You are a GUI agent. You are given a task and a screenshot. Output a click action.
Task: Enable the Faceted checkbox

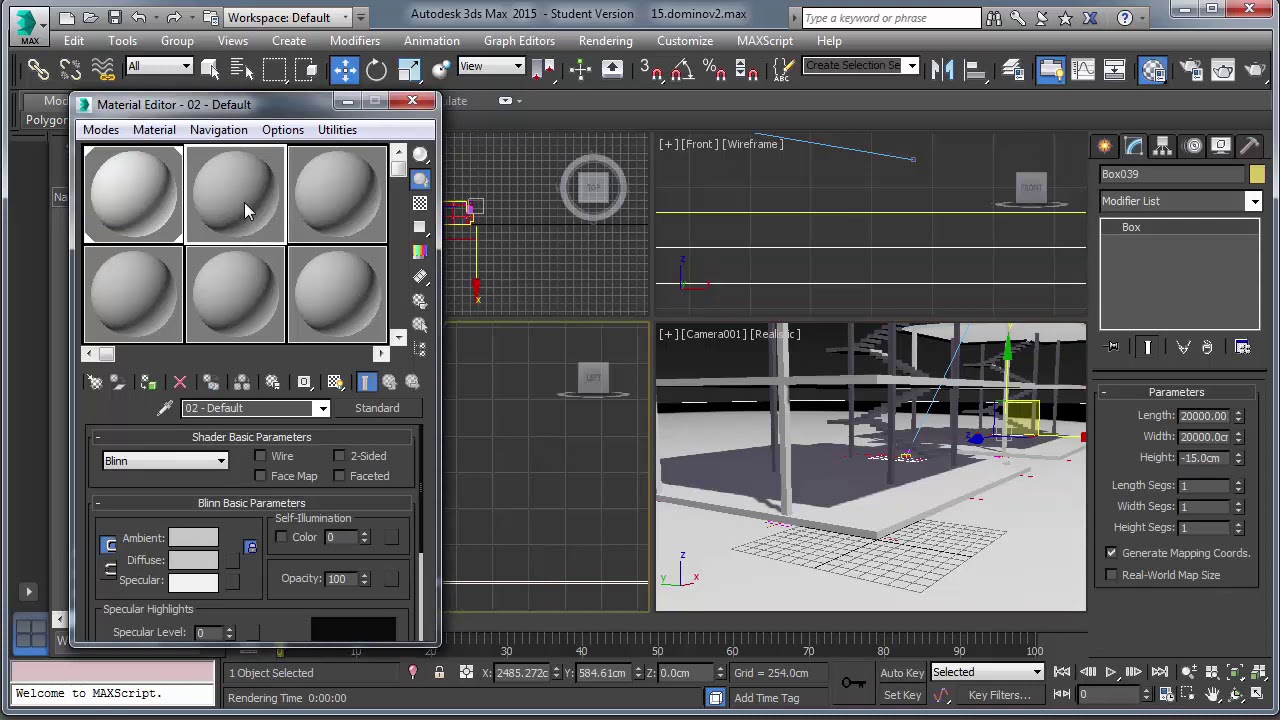click(339, 476)
